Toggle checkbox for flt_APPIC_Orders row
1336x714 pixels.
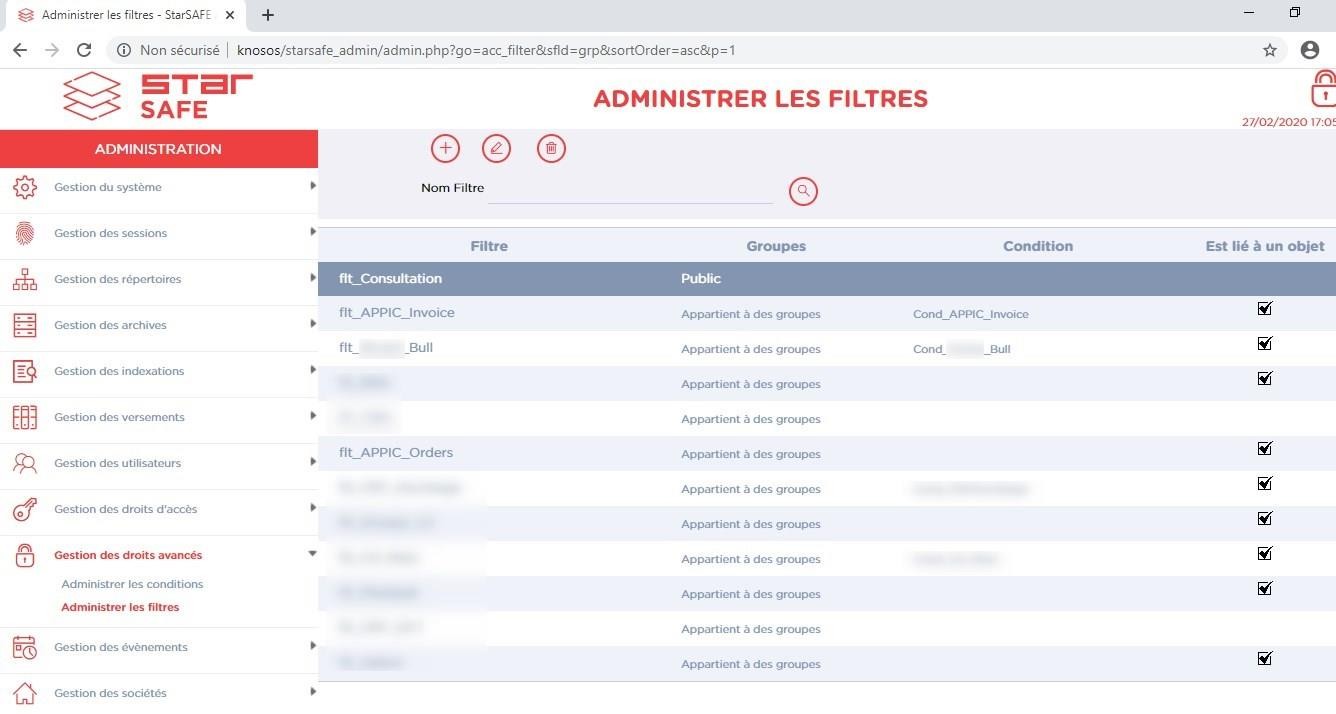click(1264, 449)
